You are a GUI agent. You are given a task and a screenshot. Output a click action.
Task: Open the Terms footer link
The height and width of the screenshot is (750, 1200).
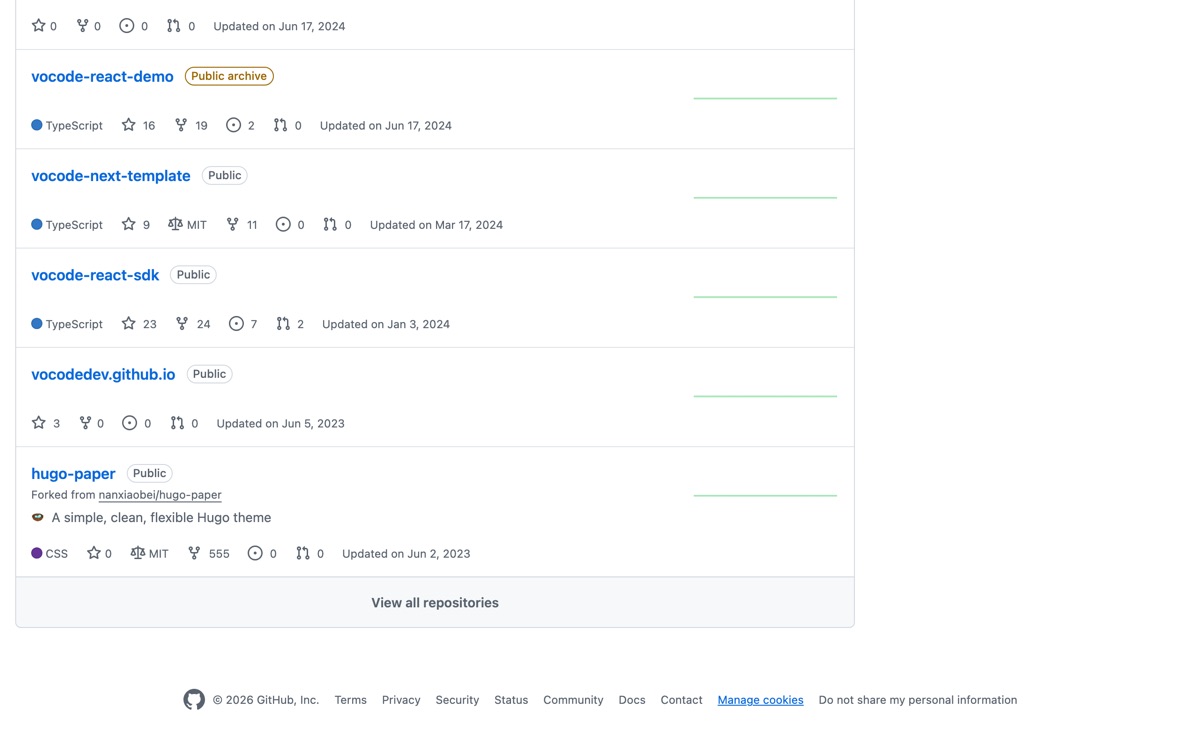click(x=350, y=700)
